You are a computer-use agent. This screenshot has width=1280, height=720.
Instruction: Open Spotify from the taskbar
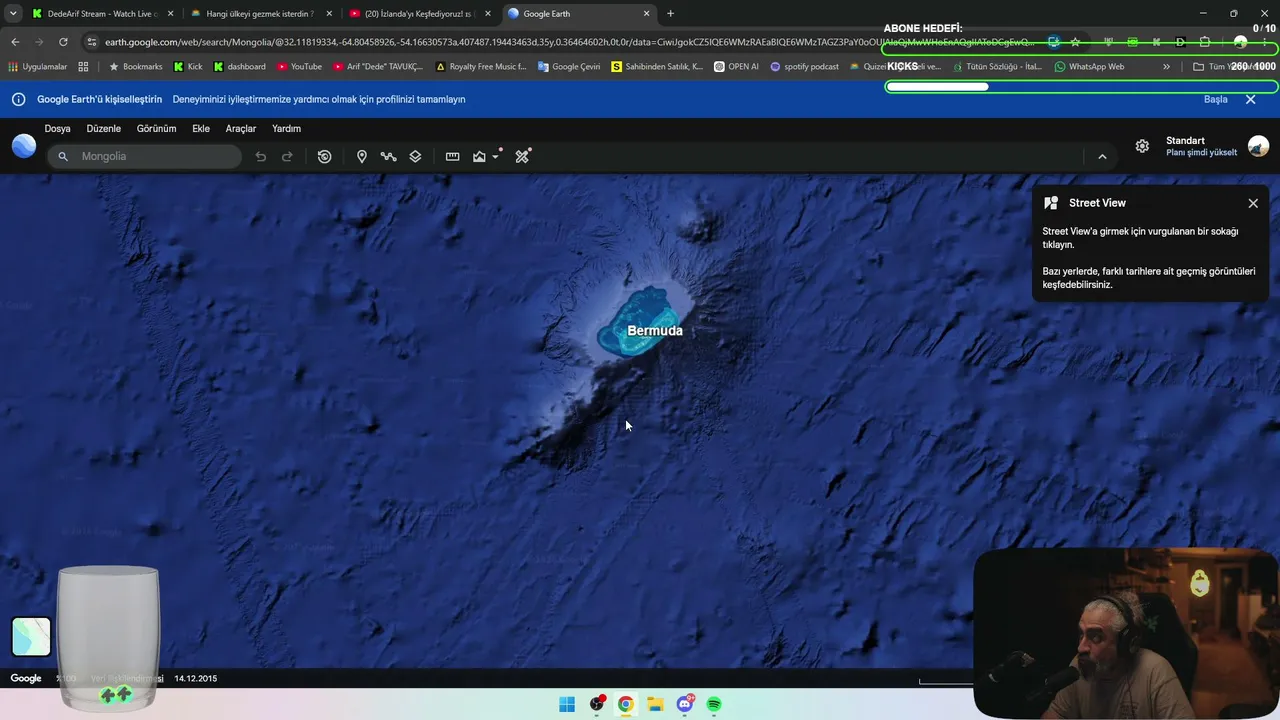click(714, 704)
